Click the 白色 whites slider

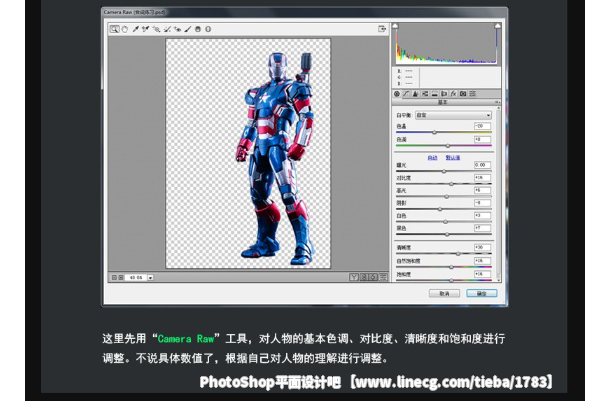[444, 222]
